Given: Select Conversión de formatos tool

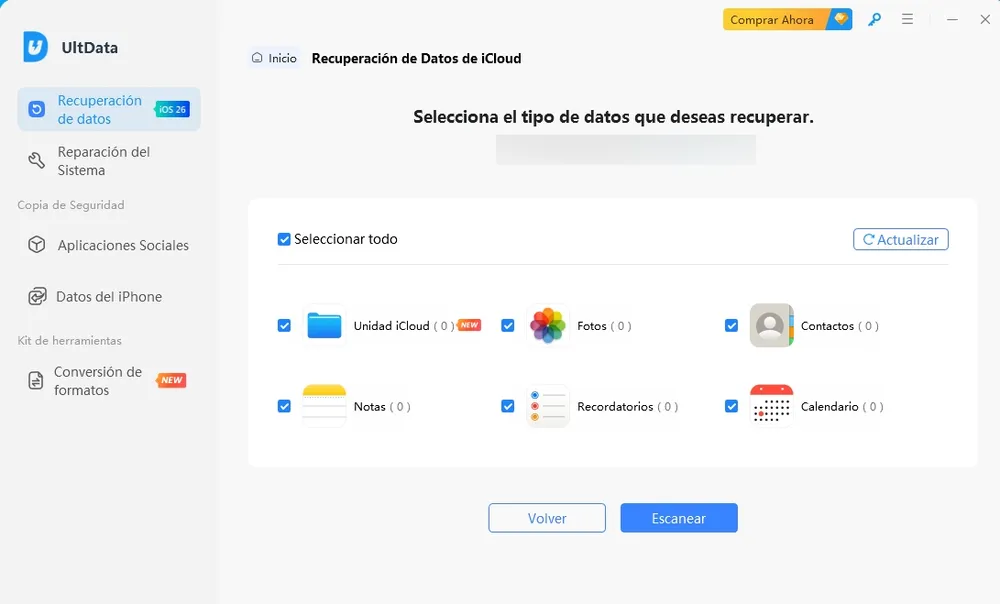Looking at the screenshot, I should click(100, 380).
